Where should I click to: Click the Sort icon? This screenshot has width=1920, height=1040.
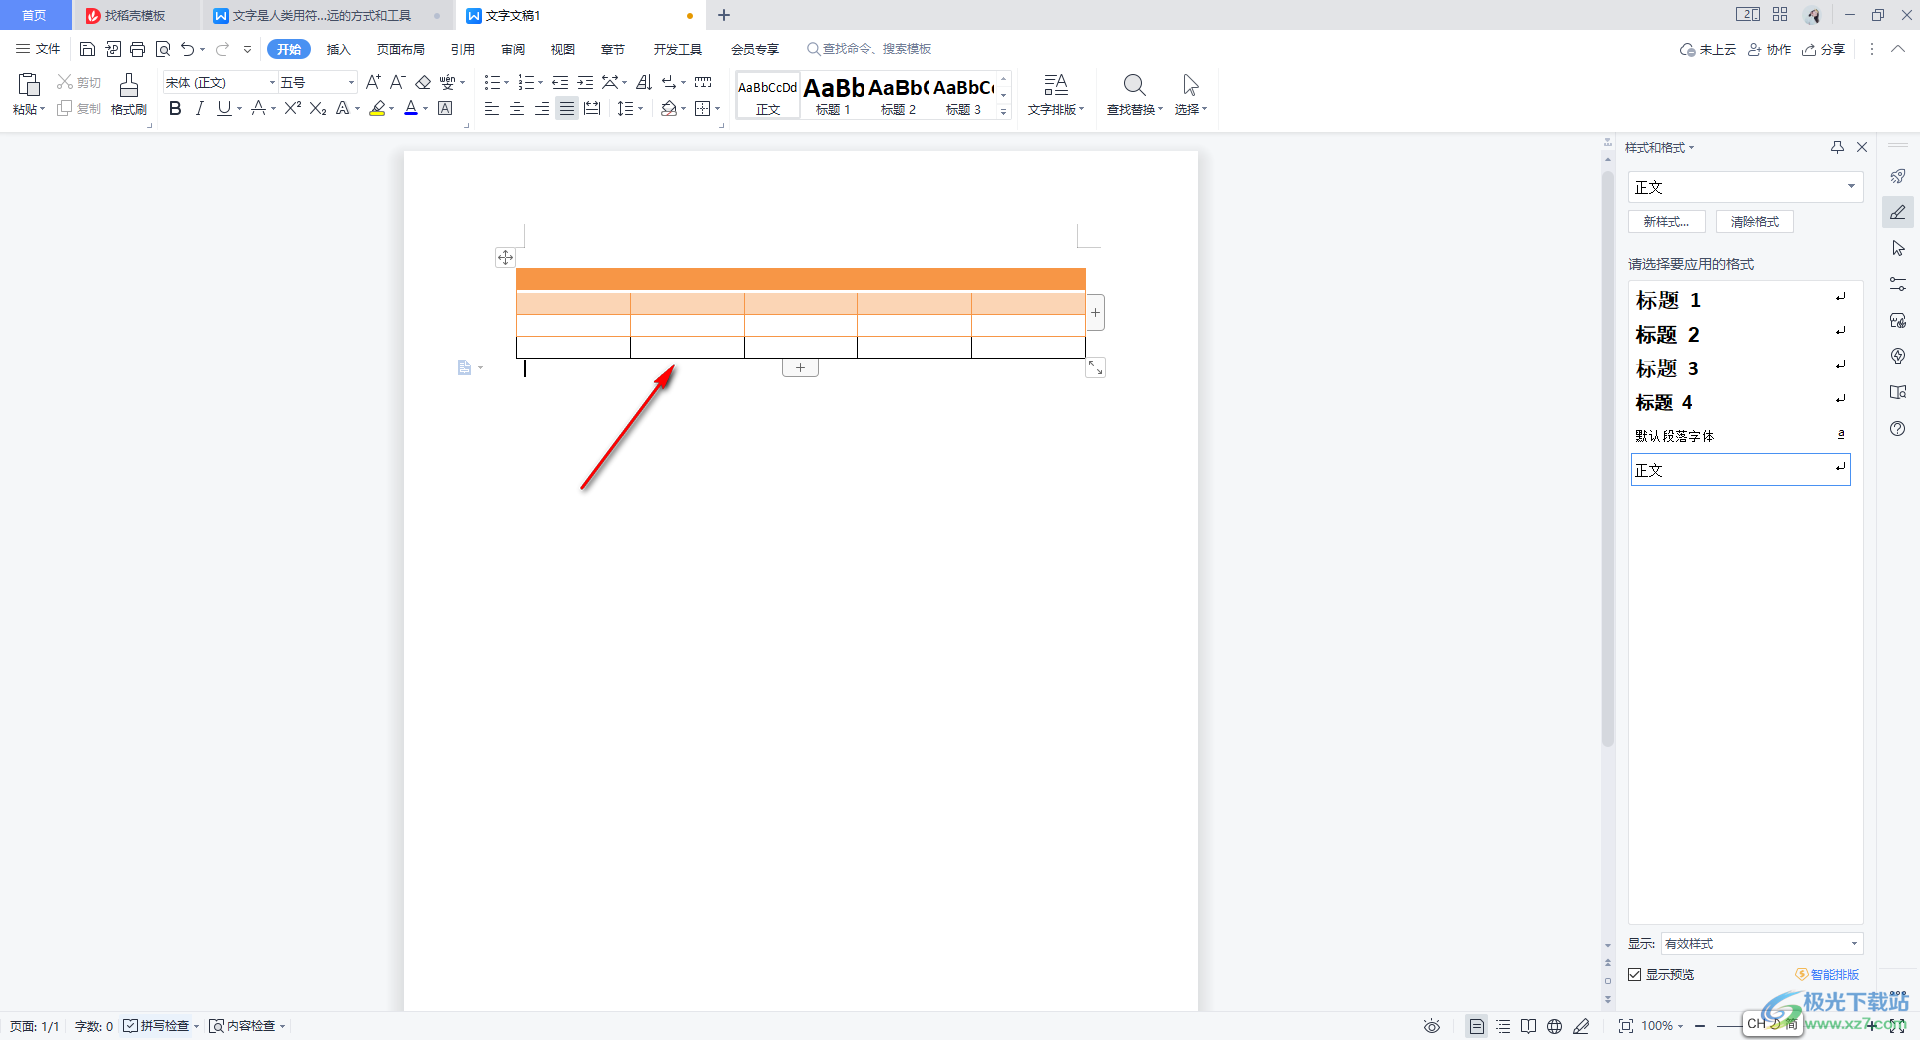pos(643,82)
